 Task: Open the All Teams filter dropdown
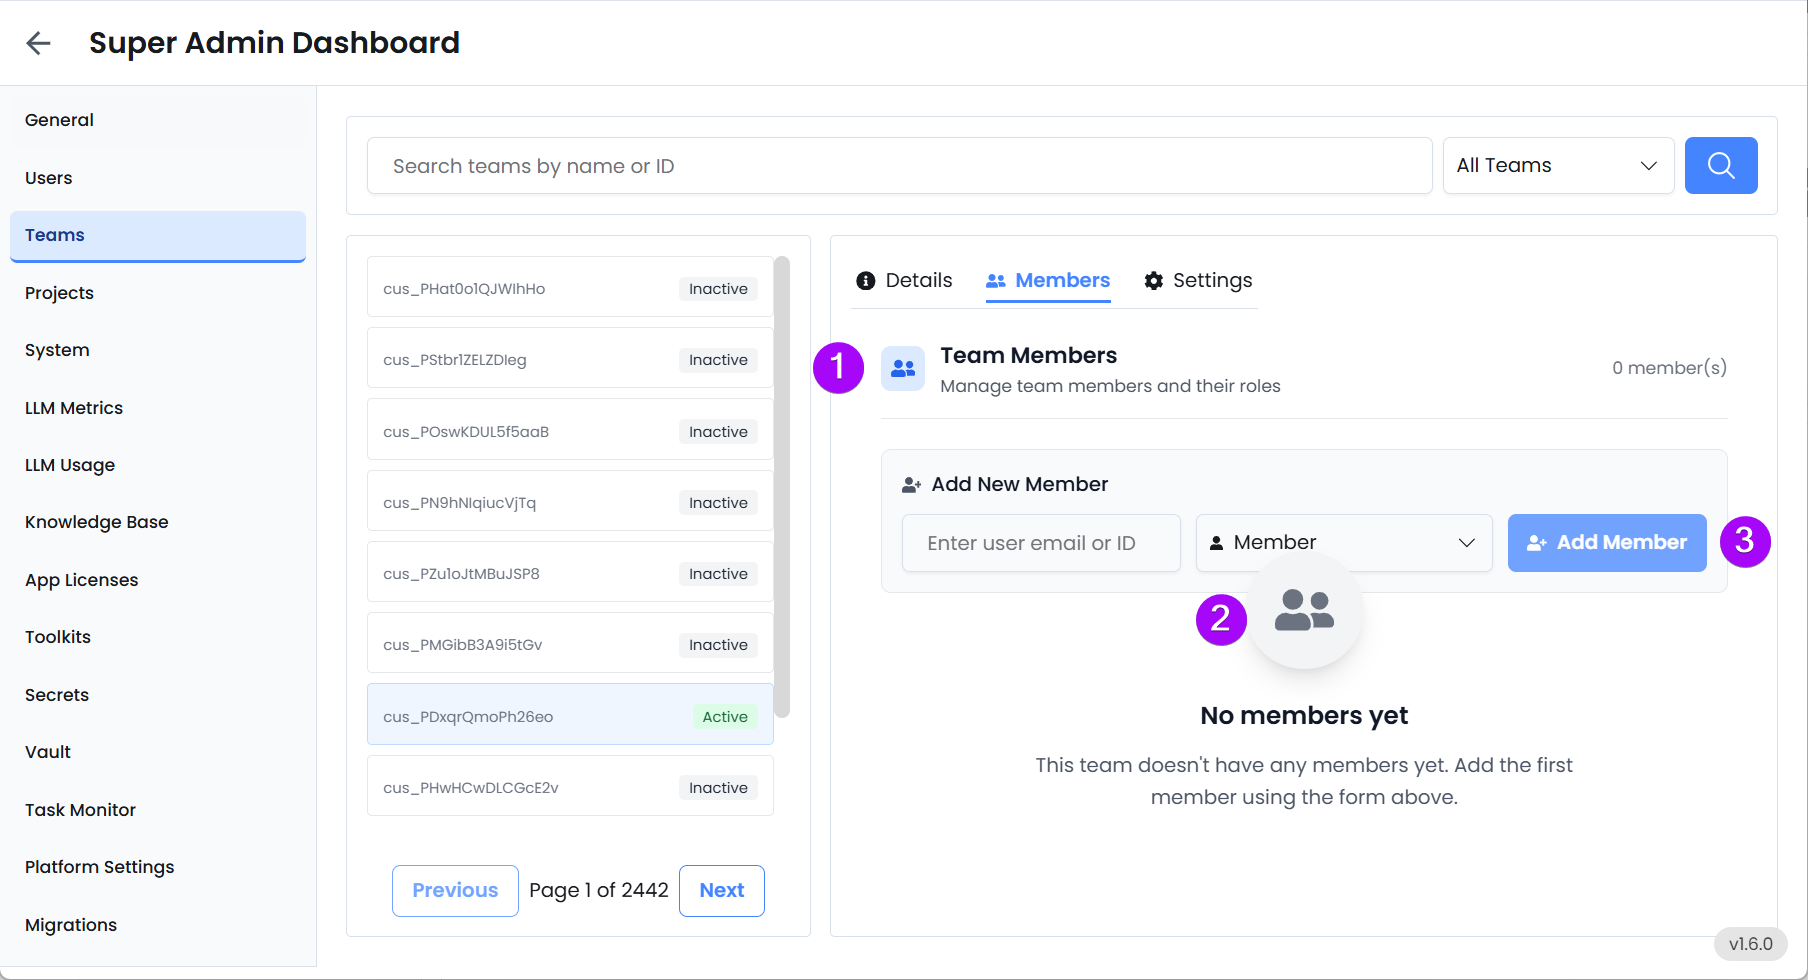click(x=1558, y=165)
